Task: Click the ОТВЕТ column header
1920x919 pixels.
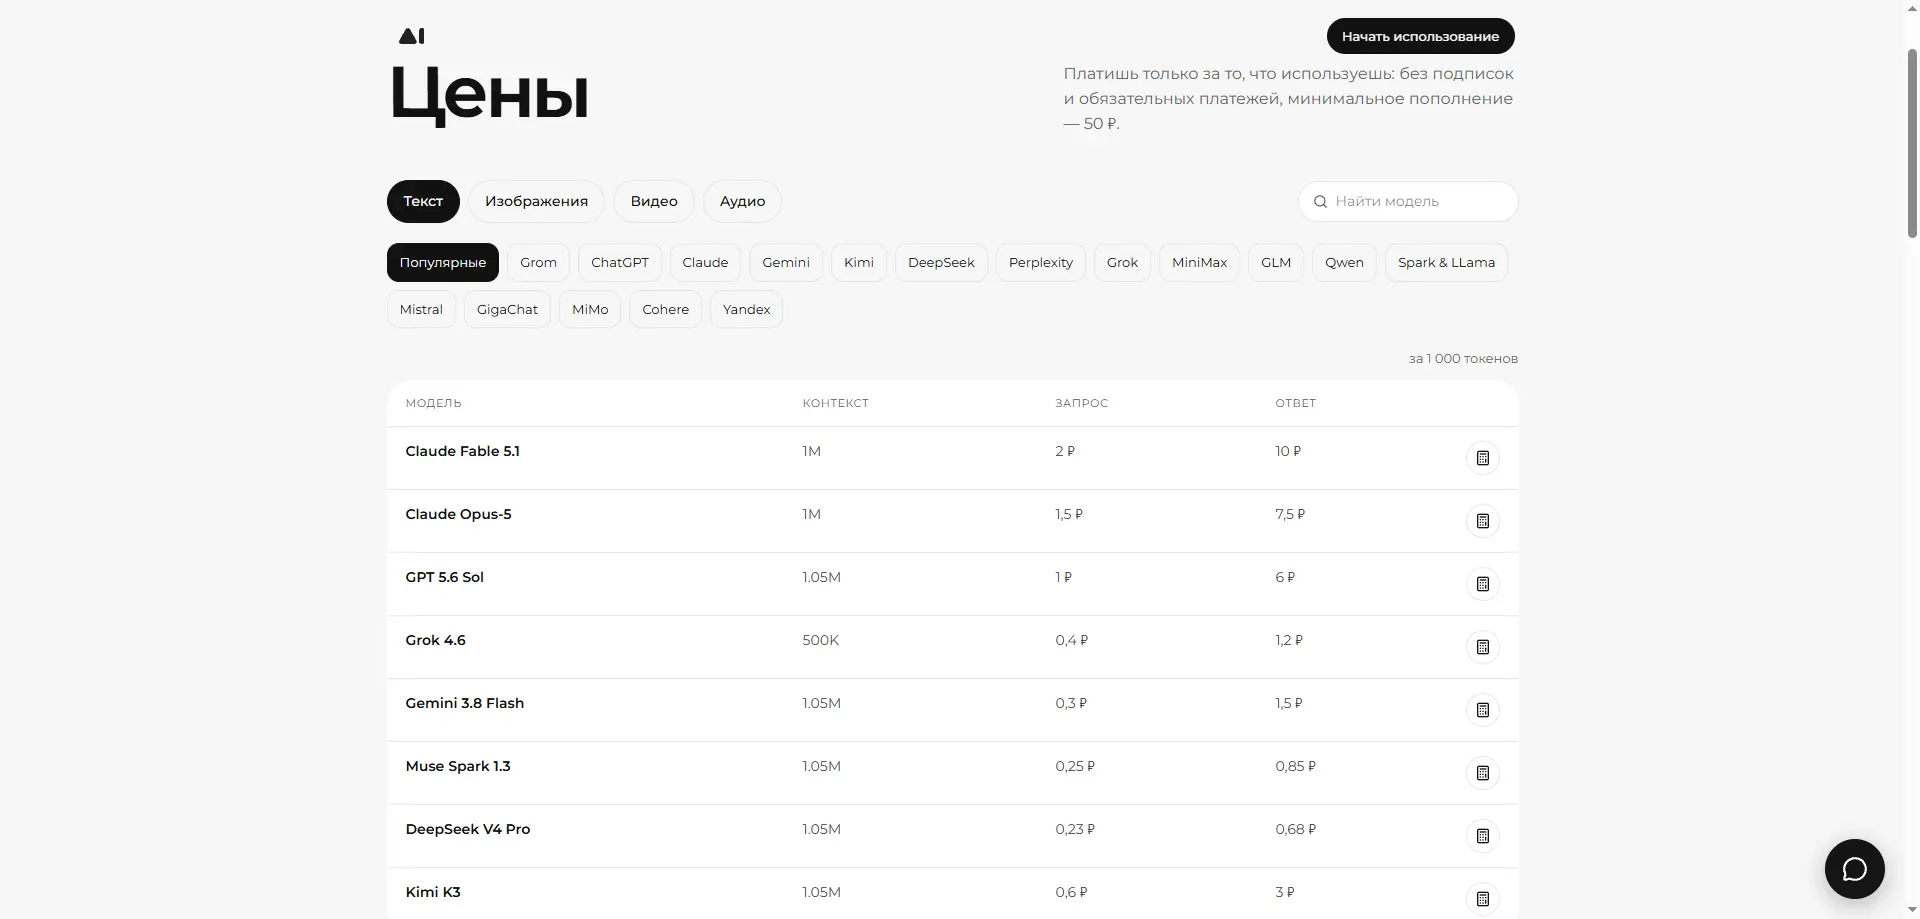Action: click(x=1295, y=403)
